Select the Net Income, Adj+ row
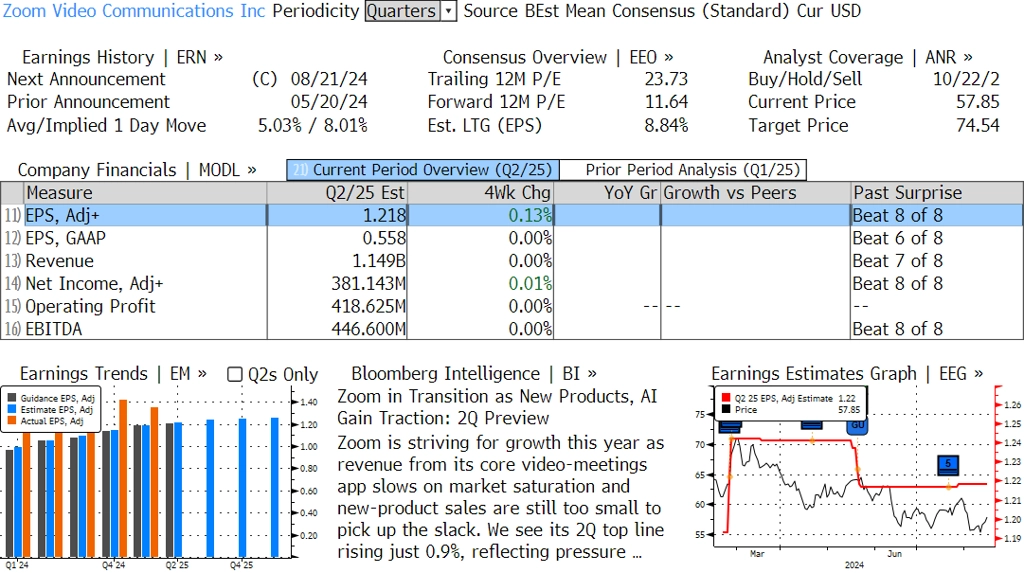This screenshot has height=573, width=1024. point(512,284)
